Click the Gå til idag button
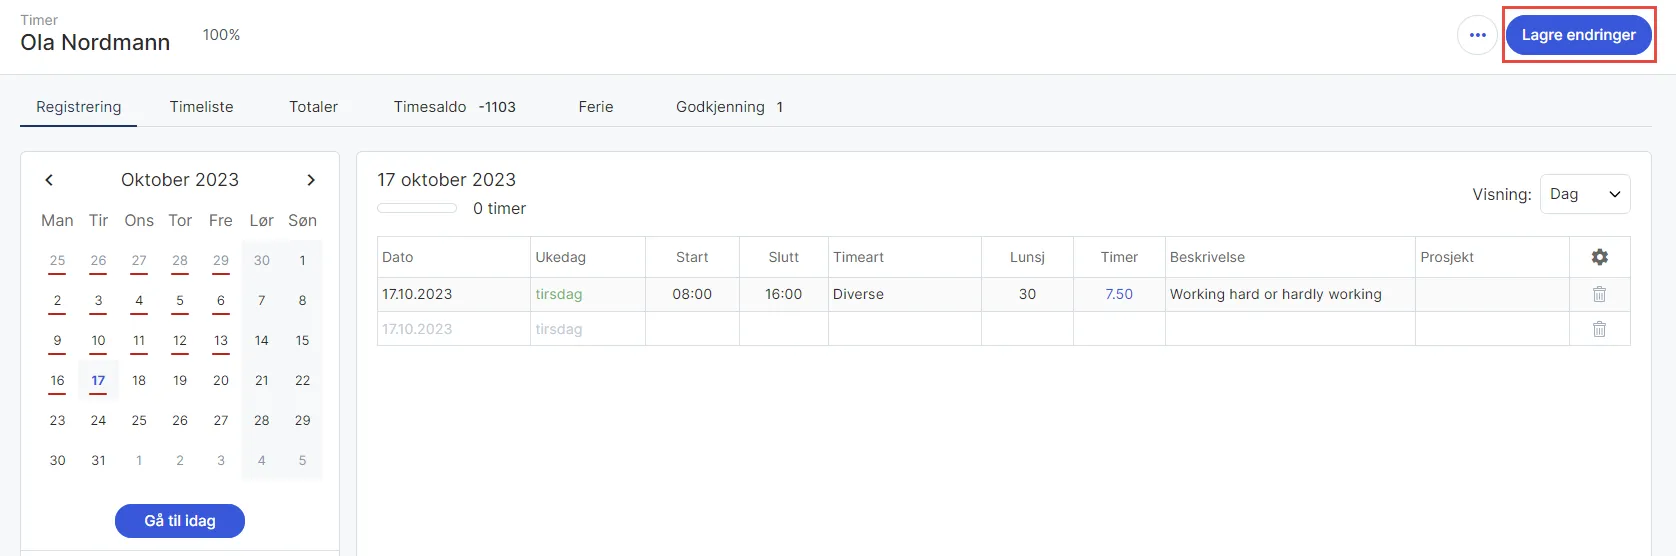 click(180, 521)
